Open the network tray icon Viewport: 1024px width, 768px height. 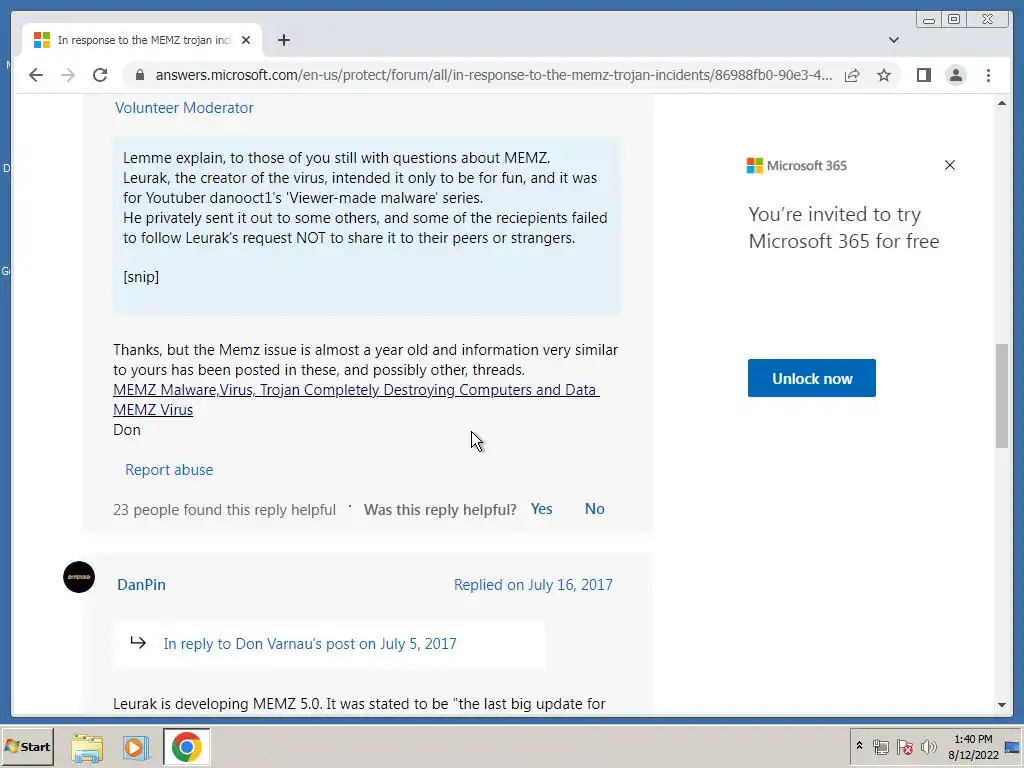tap(880, 747)
